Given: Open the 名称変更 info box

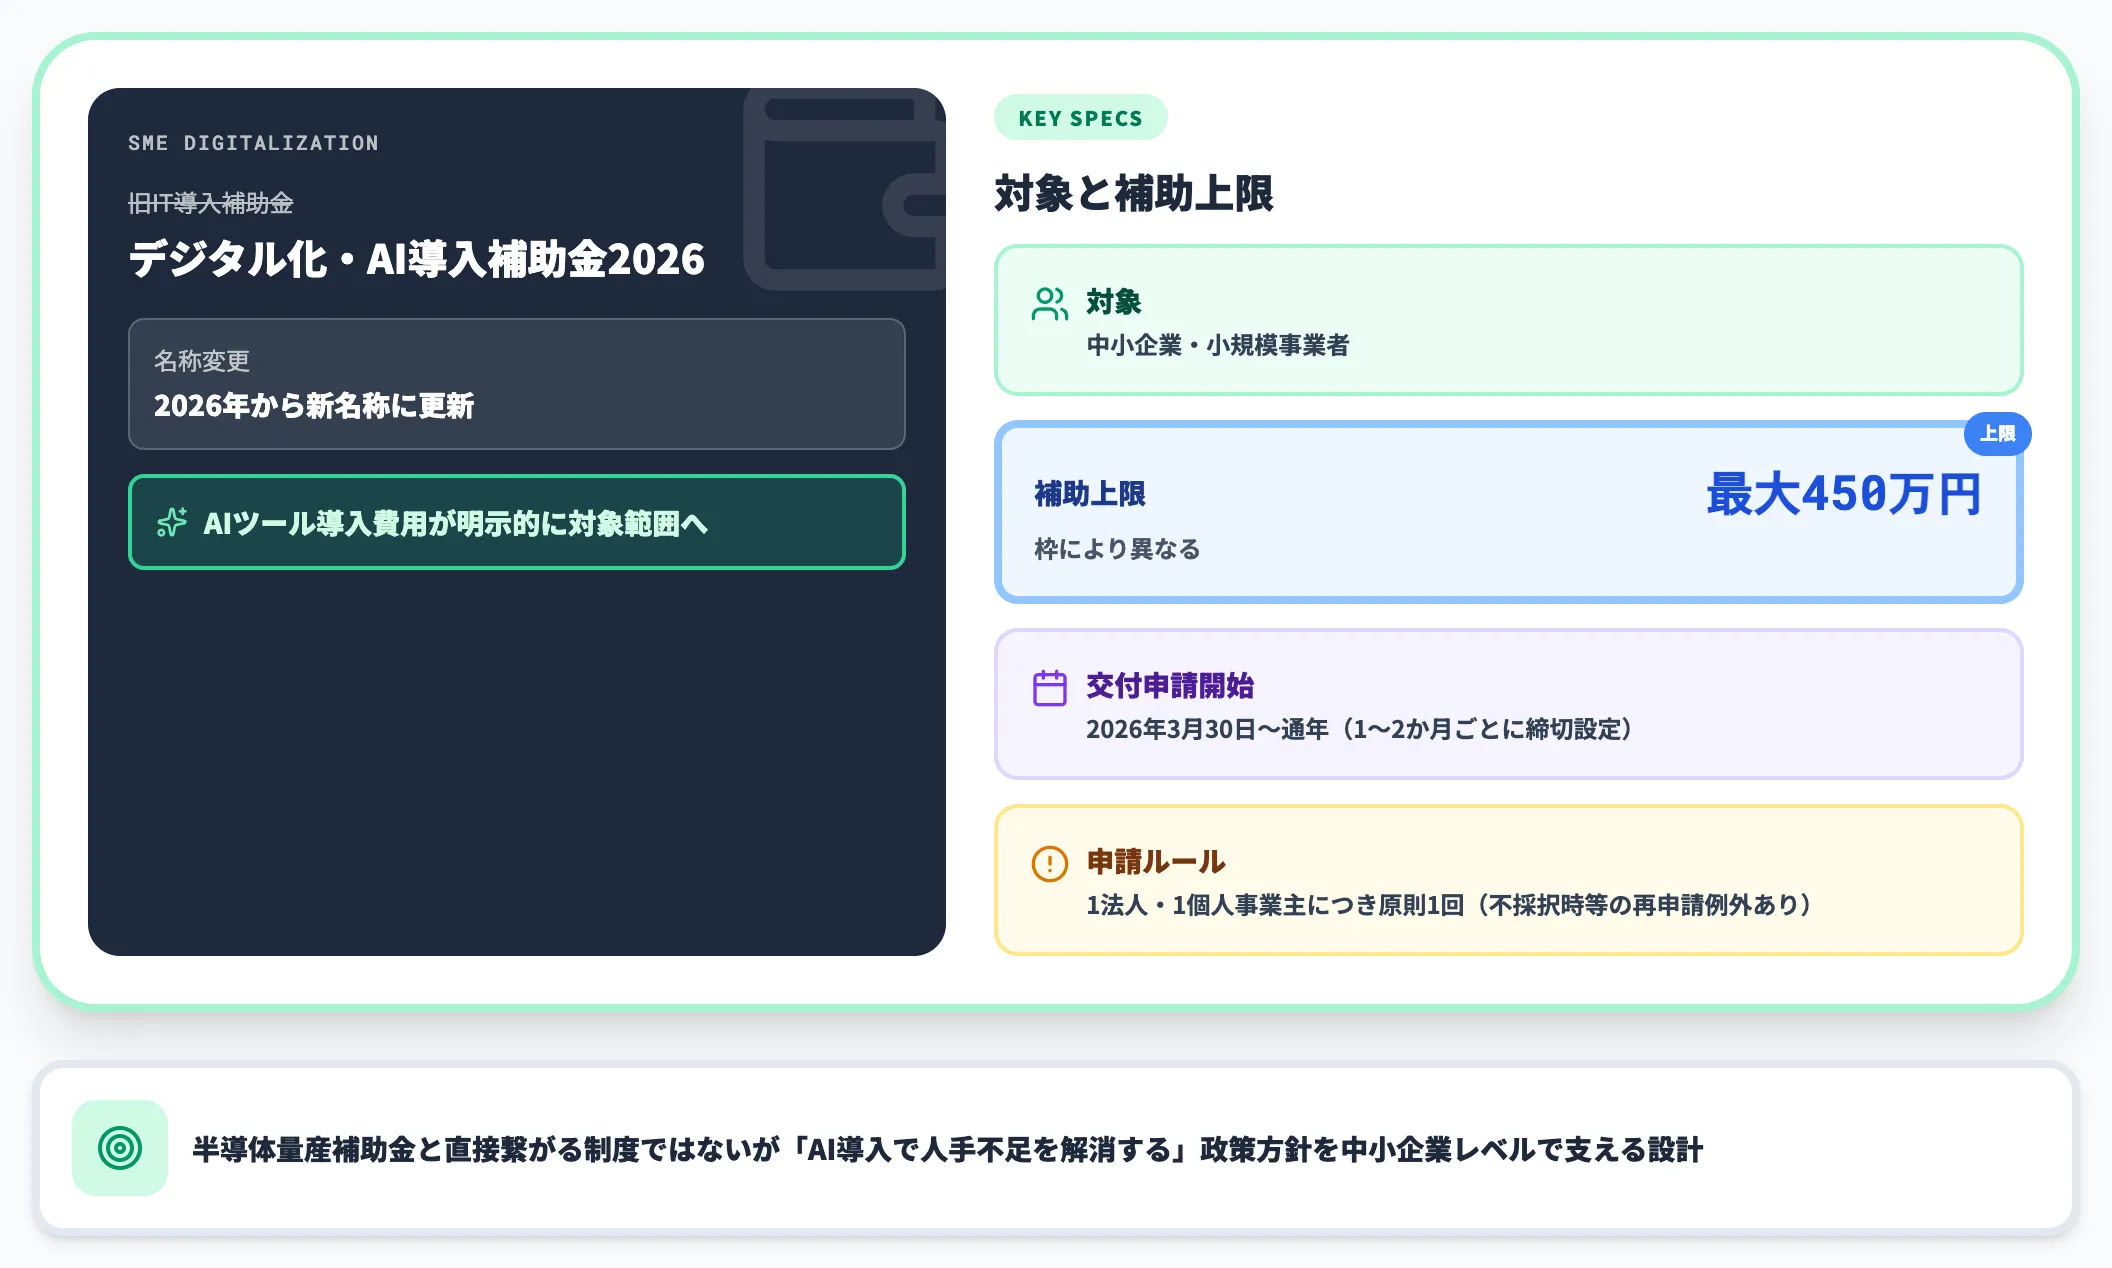Looking at the screenshot, I should [x=517, y=384].
